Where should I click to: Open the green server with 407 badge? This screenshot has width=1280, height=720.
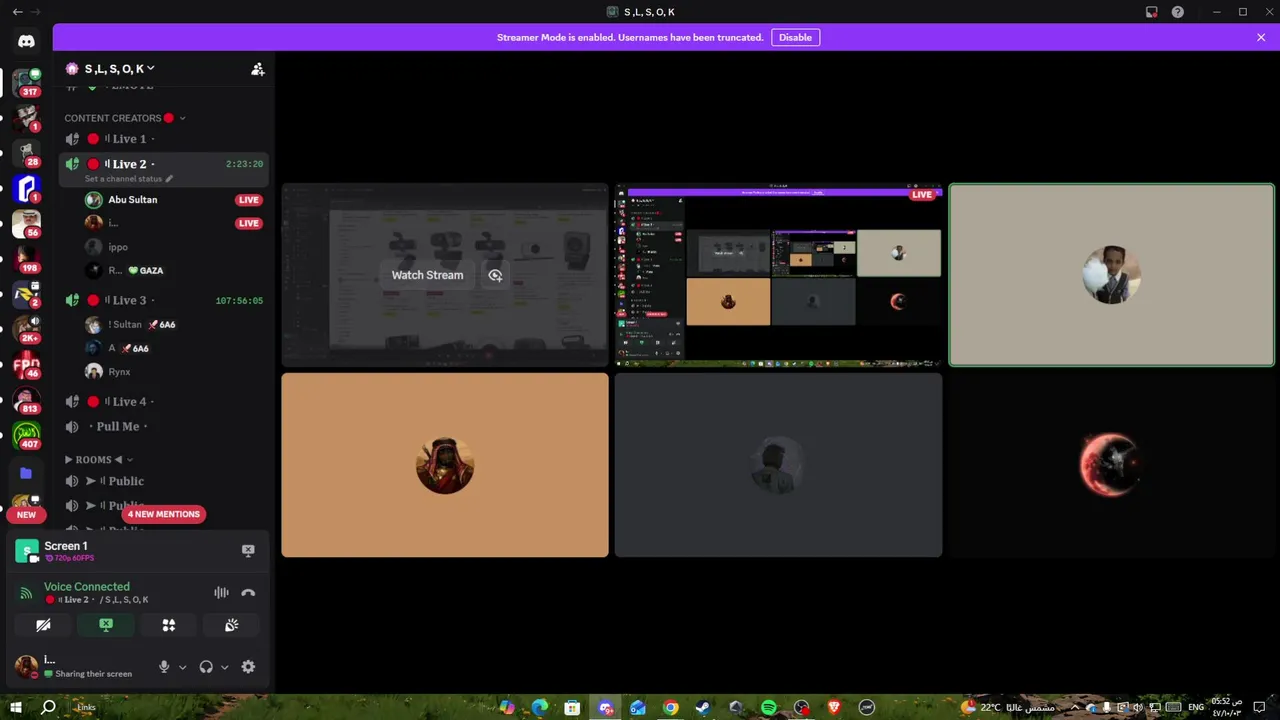pos(26,436)
